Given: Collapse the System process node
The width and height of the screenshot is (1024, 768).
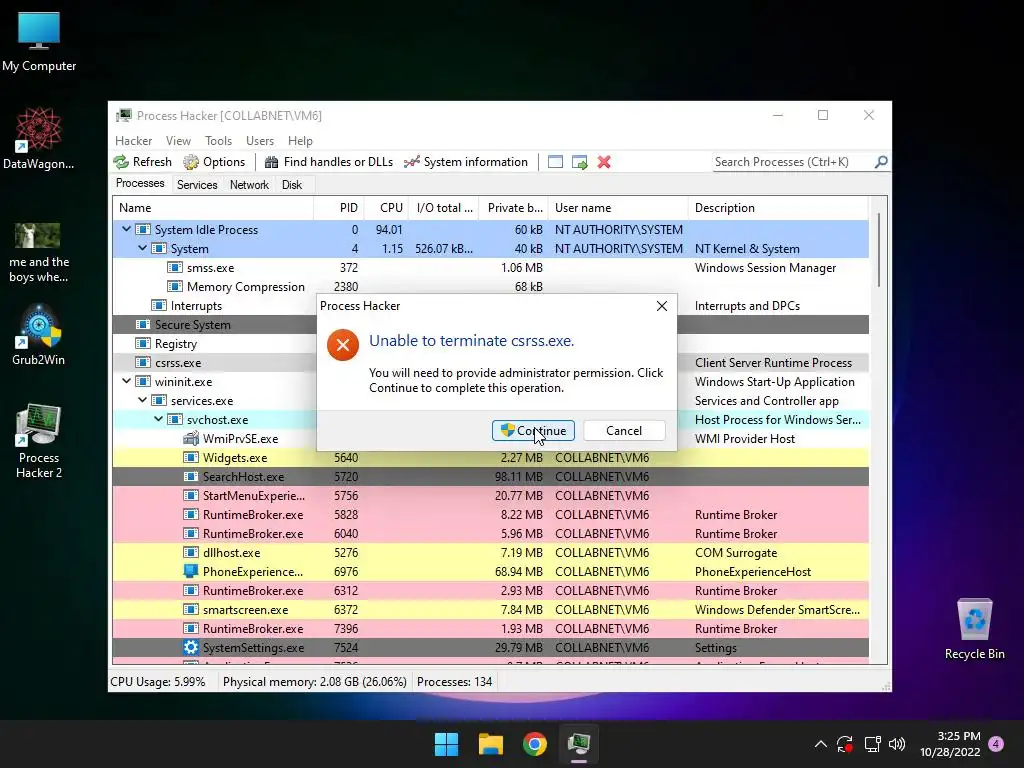Looking at the screenshot, I should [142, 248].
